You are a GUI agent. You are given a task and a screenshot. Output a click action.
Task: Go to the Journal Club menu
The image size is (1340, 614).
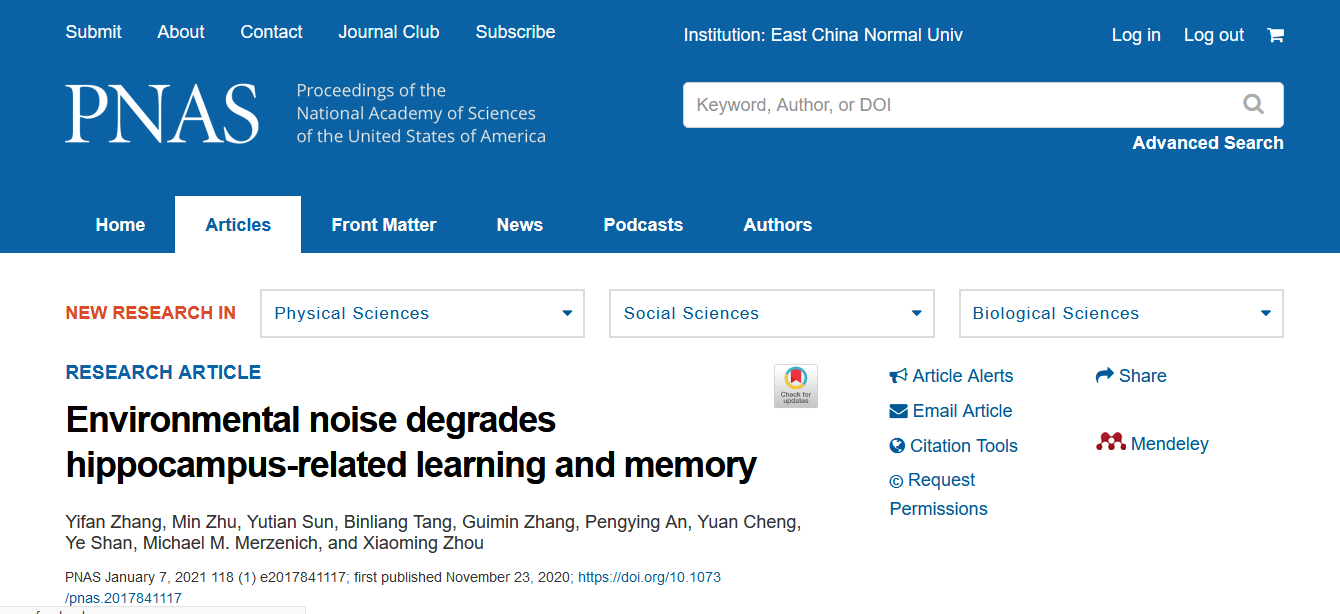(x=388, y=32)
